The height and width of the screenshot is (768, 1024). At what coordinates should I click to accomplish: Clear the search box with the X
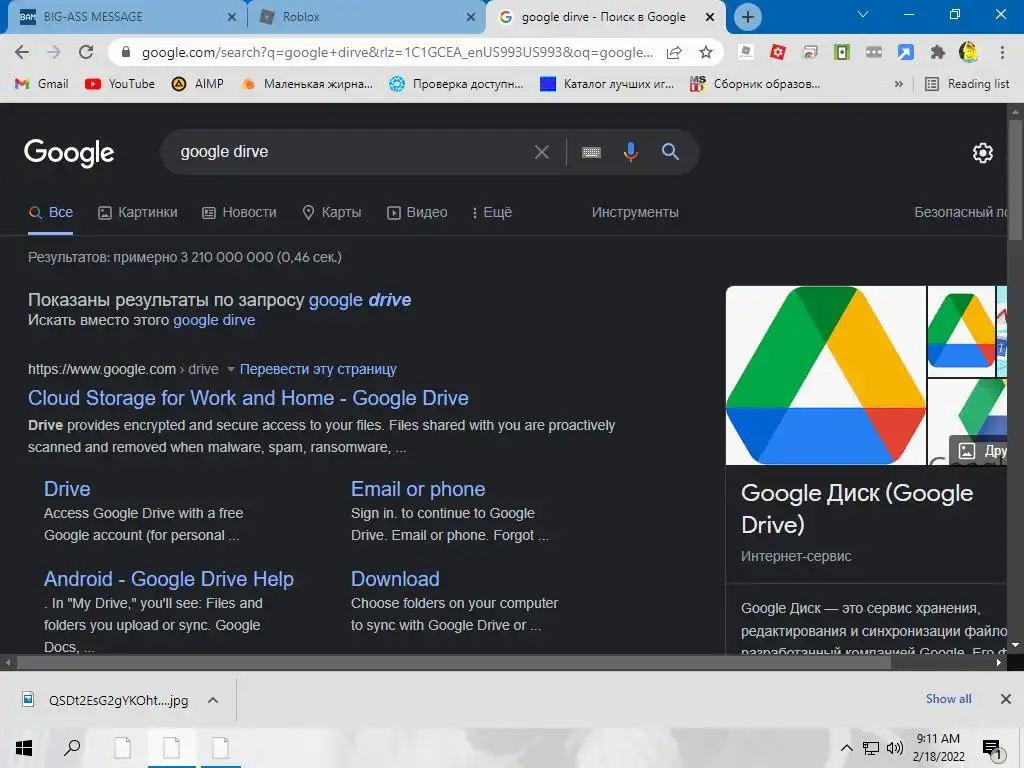541,152
